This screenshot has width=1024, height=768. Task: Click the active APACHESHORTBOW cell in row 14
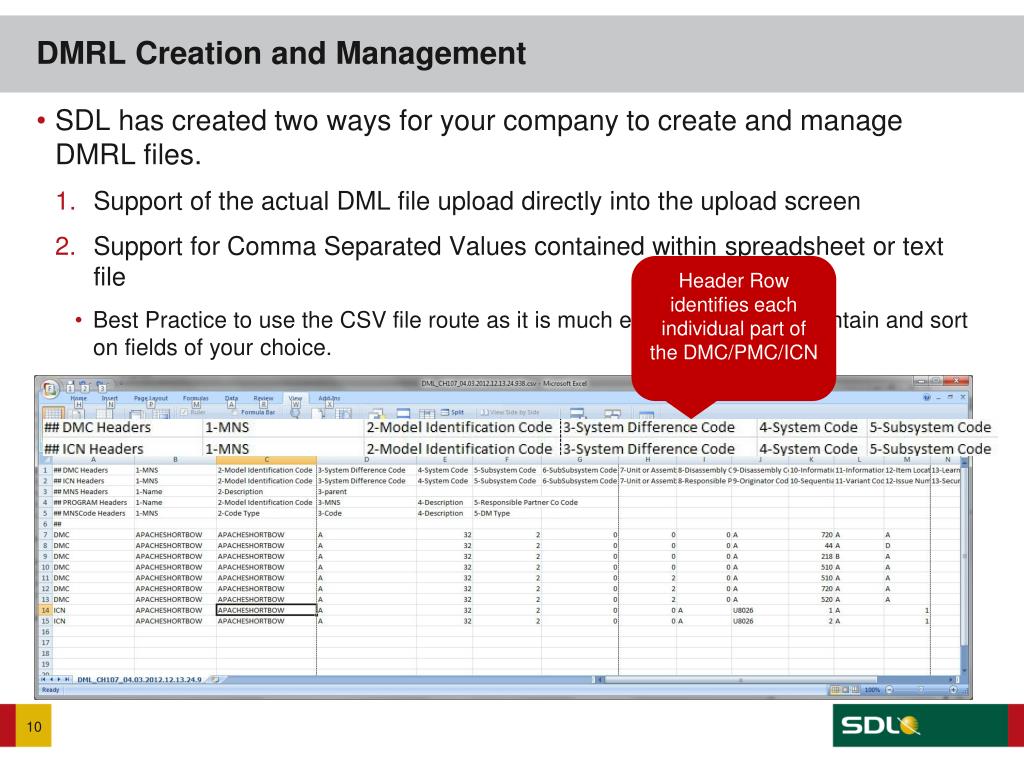click(266, 610)
